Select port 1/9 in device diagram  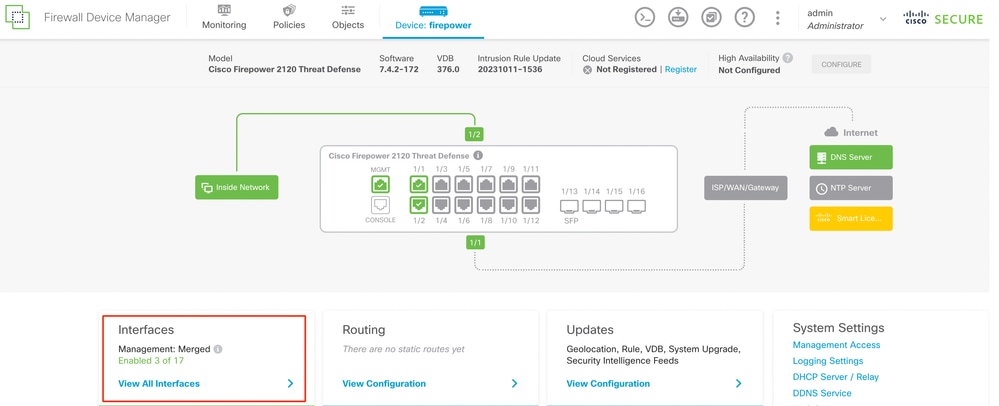coord(508,185)
